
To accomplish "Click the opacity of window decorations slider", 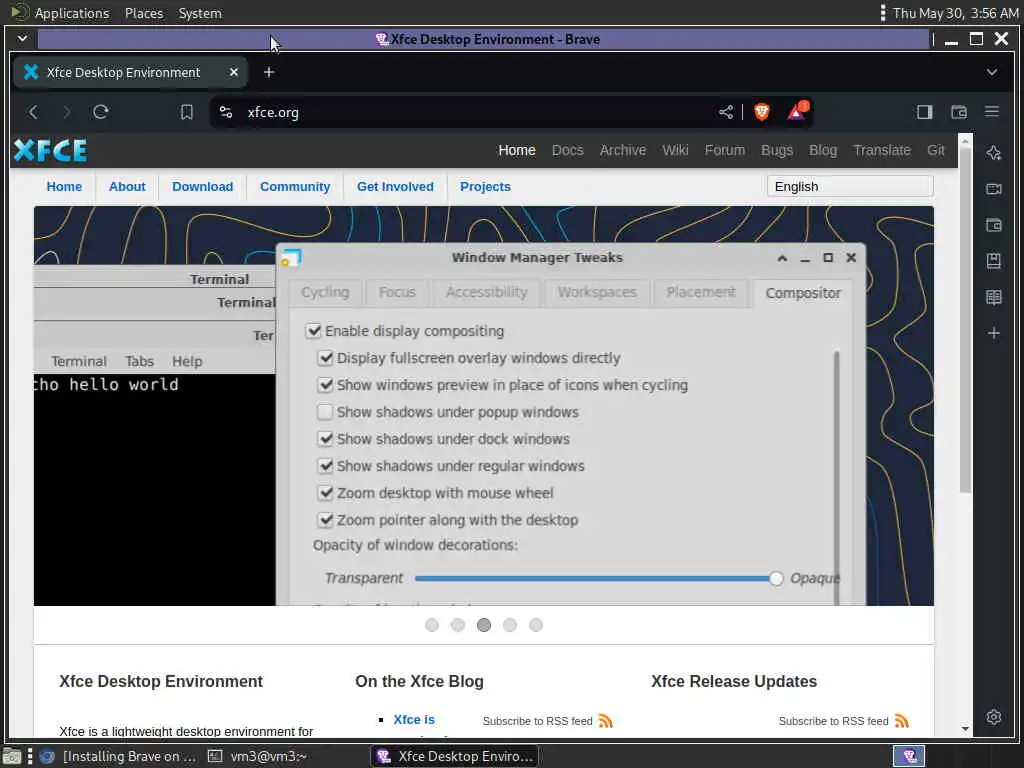I will point(595,579).
